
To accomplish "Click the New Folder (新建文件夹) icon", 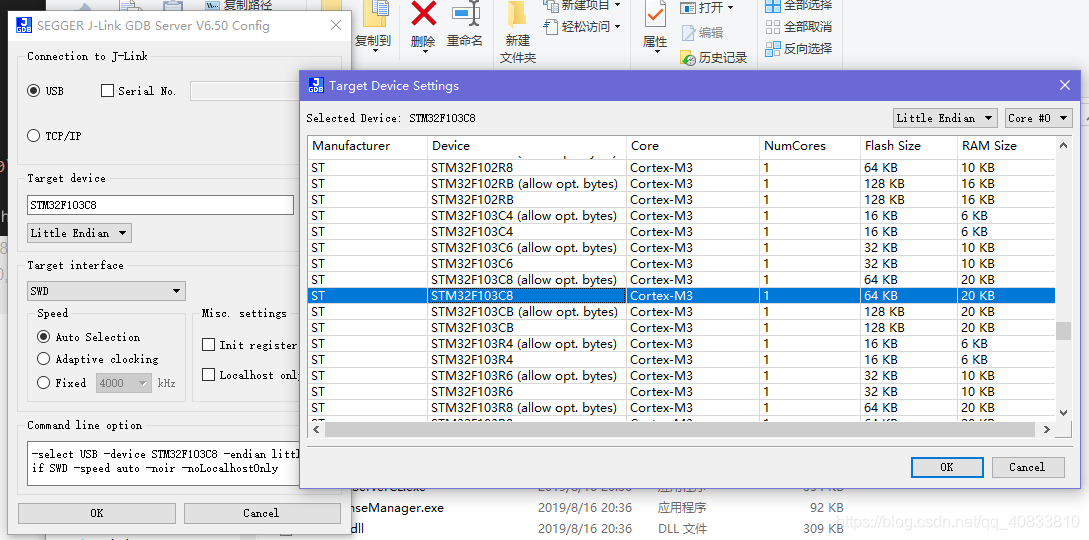I will pos(517,14).
